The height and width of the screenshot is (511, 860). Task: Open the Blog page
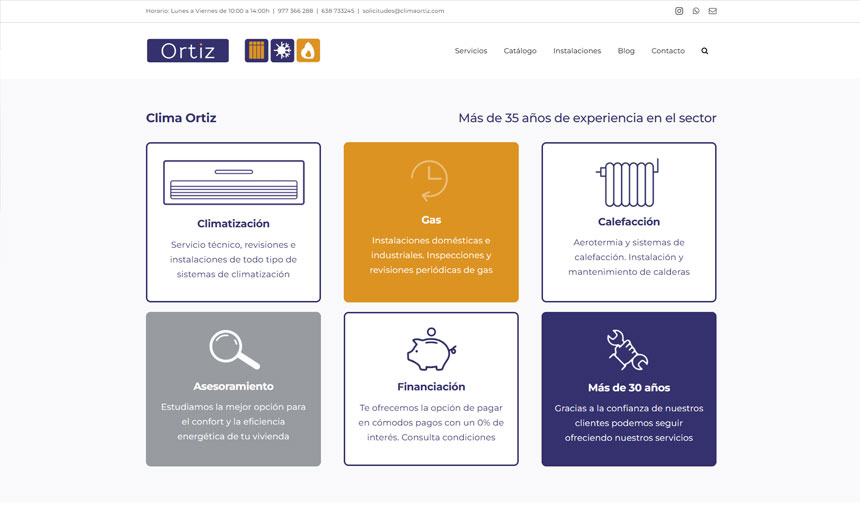[626, 51]
